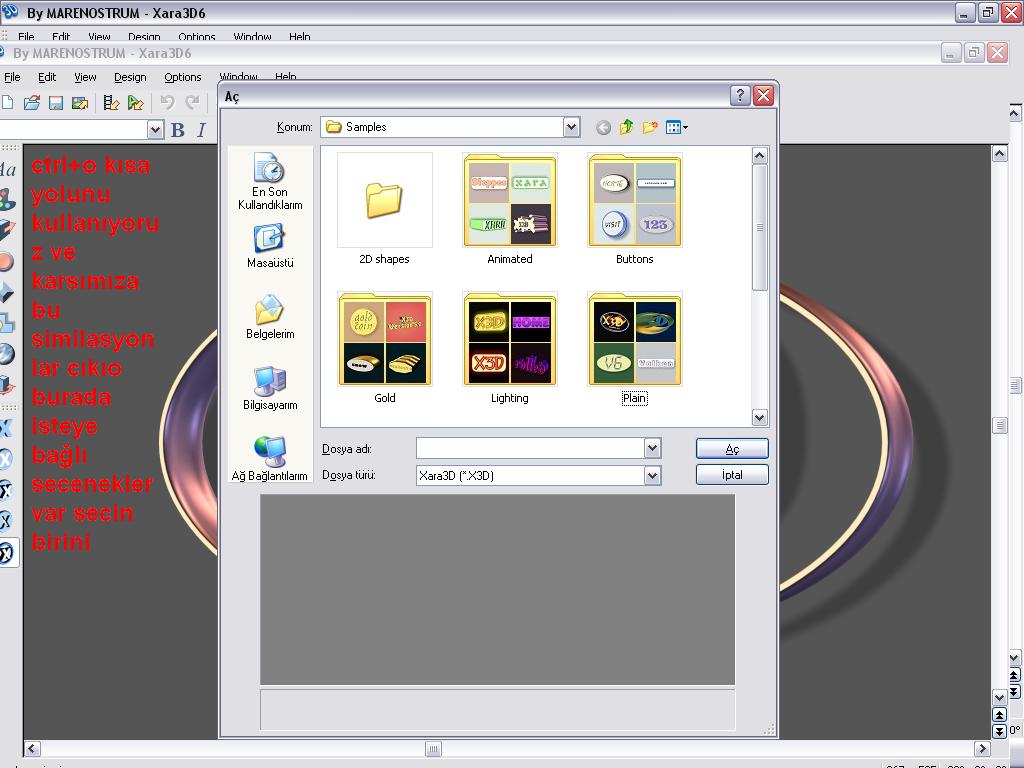Open the View menu in inner window

85,77
